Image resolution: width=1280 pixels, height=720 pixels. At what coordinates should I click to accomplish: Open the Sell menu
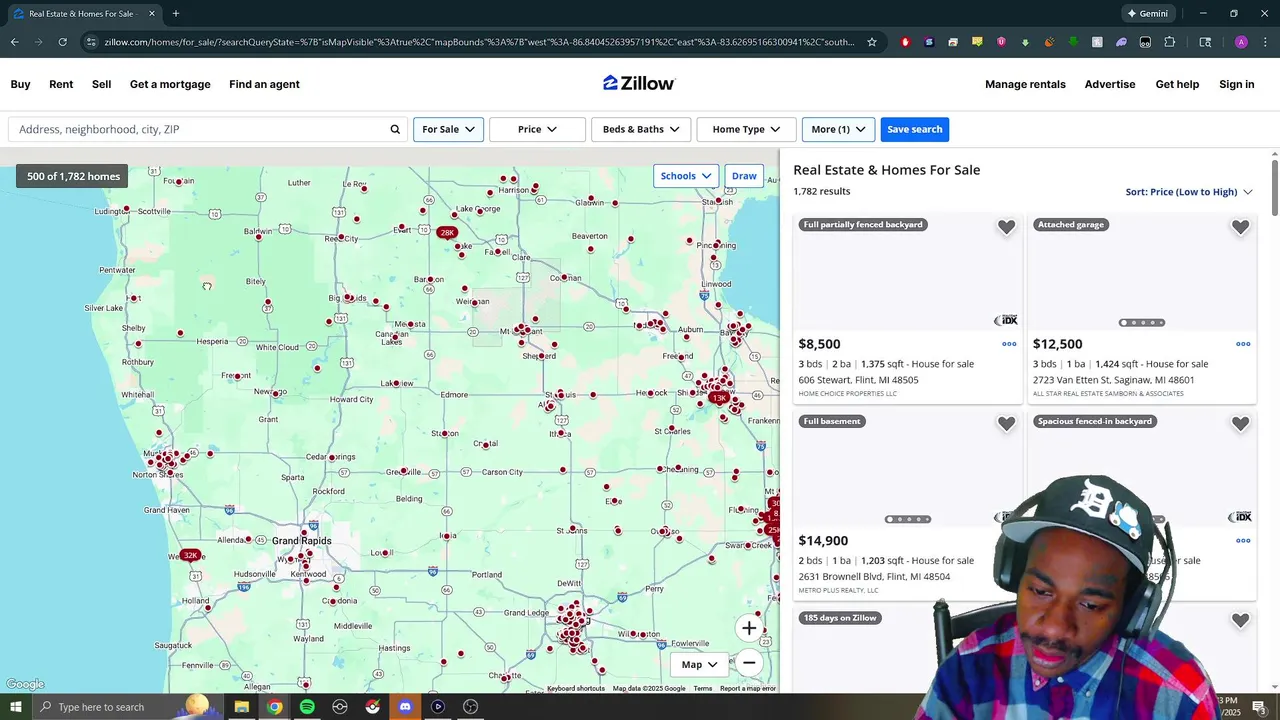tap(102, 84)
